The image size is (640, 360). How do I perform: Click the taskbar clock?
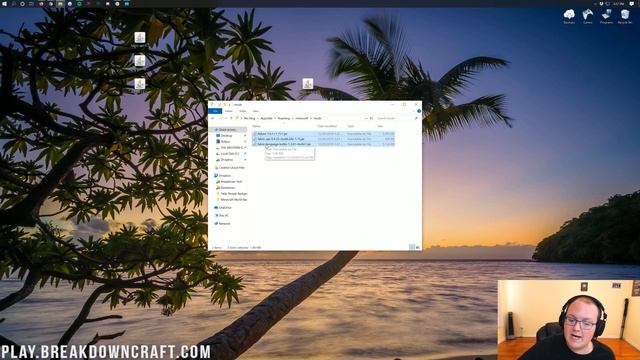618,4
